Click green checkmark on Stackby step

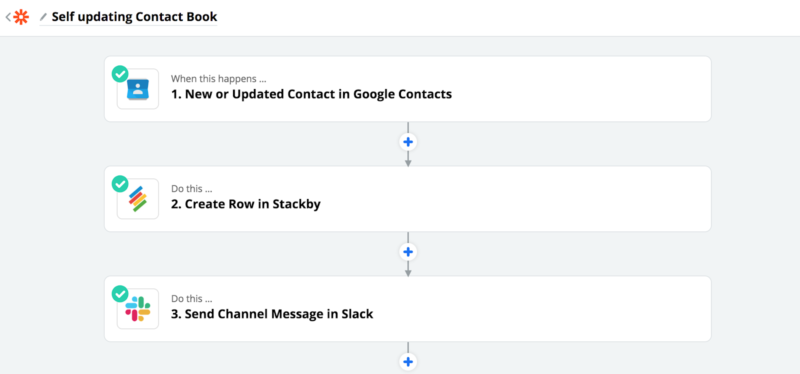[x=120, y=184]
